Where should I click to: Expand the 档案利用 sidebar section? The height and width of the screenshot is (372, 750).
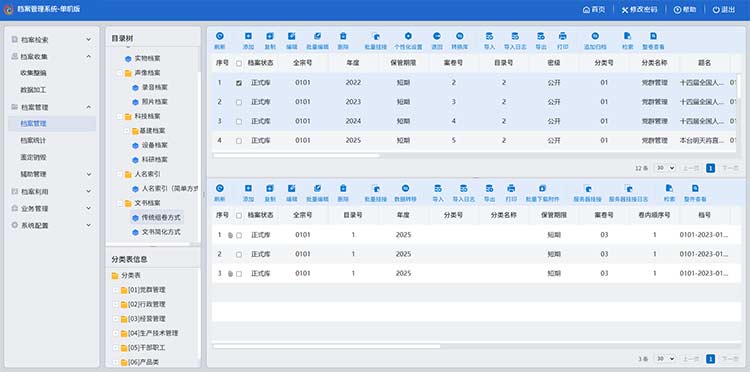[88, 191]
